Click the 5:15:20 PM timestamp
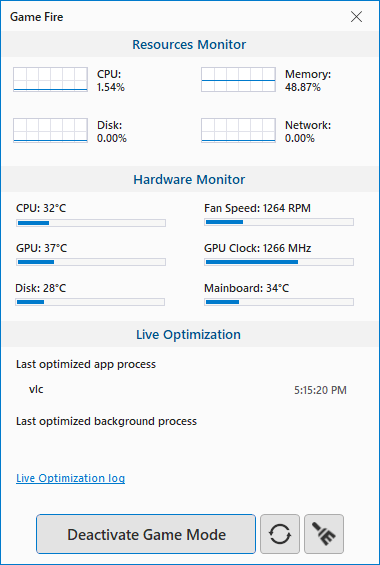The image size is (380, 565). (320, 390)
